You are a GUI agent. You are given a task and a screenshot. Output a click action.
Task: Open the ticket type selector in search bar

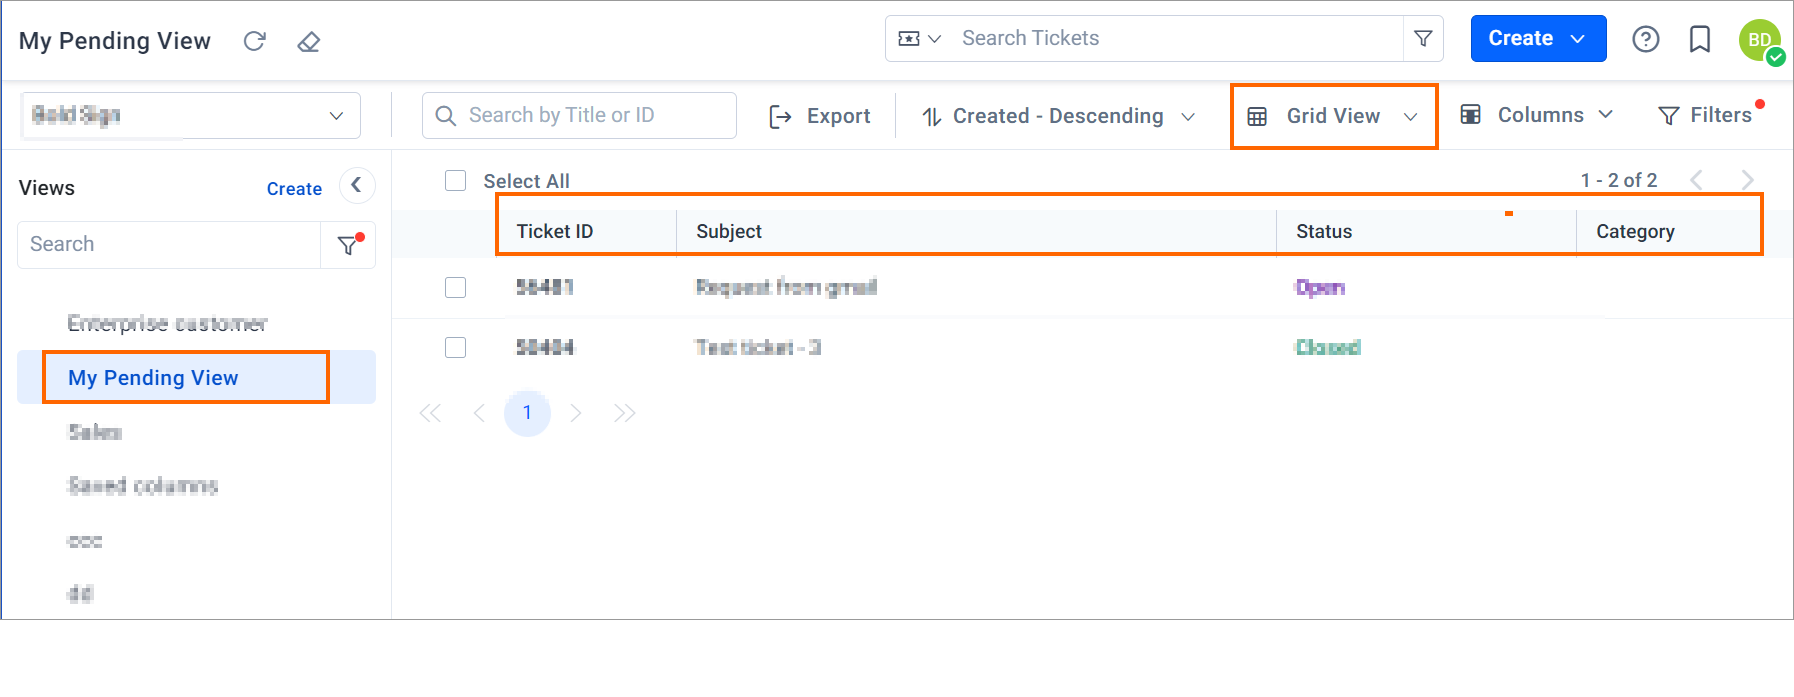(x=919, y=39)
